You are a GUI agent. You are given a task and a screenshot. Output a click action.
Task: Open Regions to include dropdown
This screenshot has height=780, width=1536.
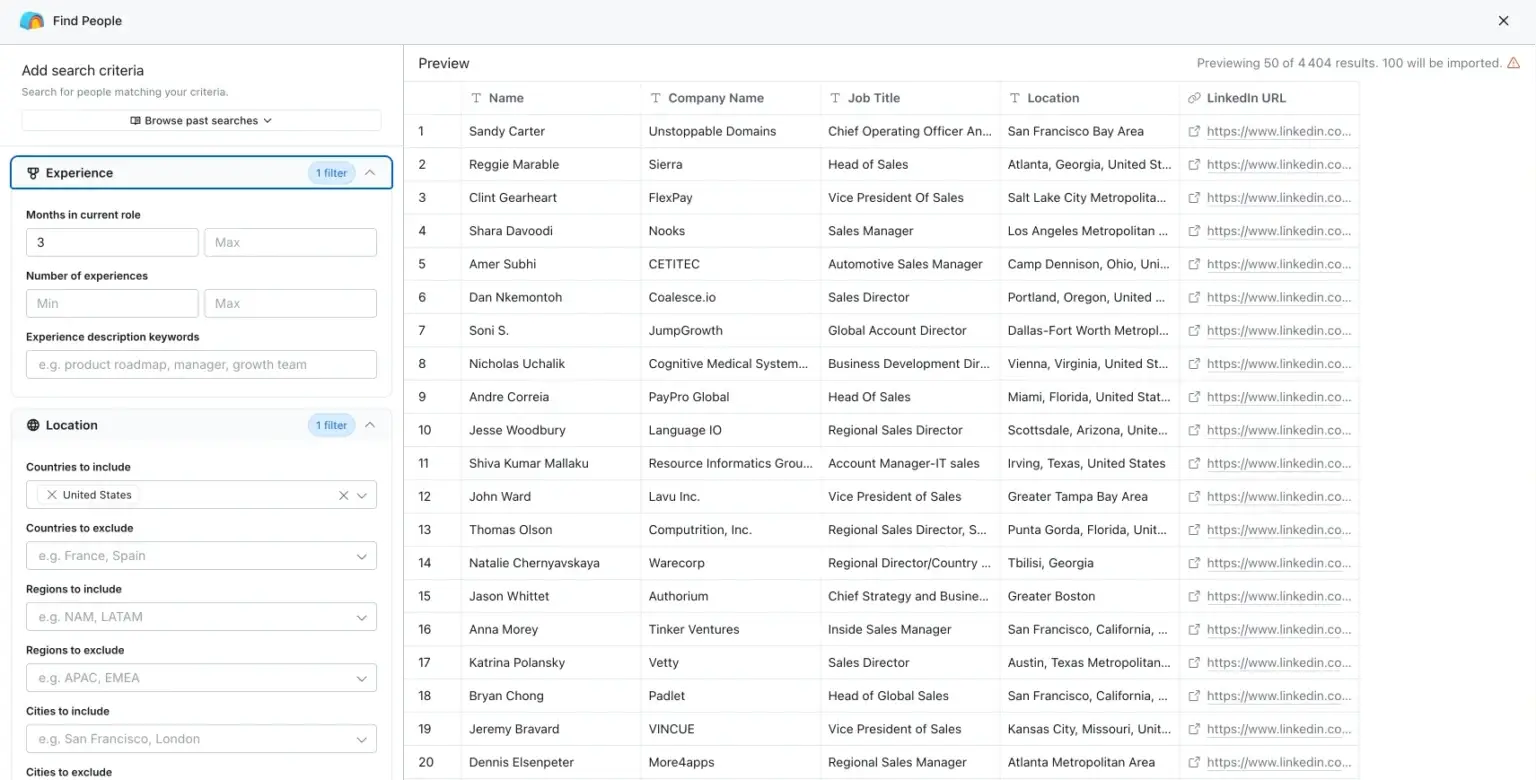[201, 617]
